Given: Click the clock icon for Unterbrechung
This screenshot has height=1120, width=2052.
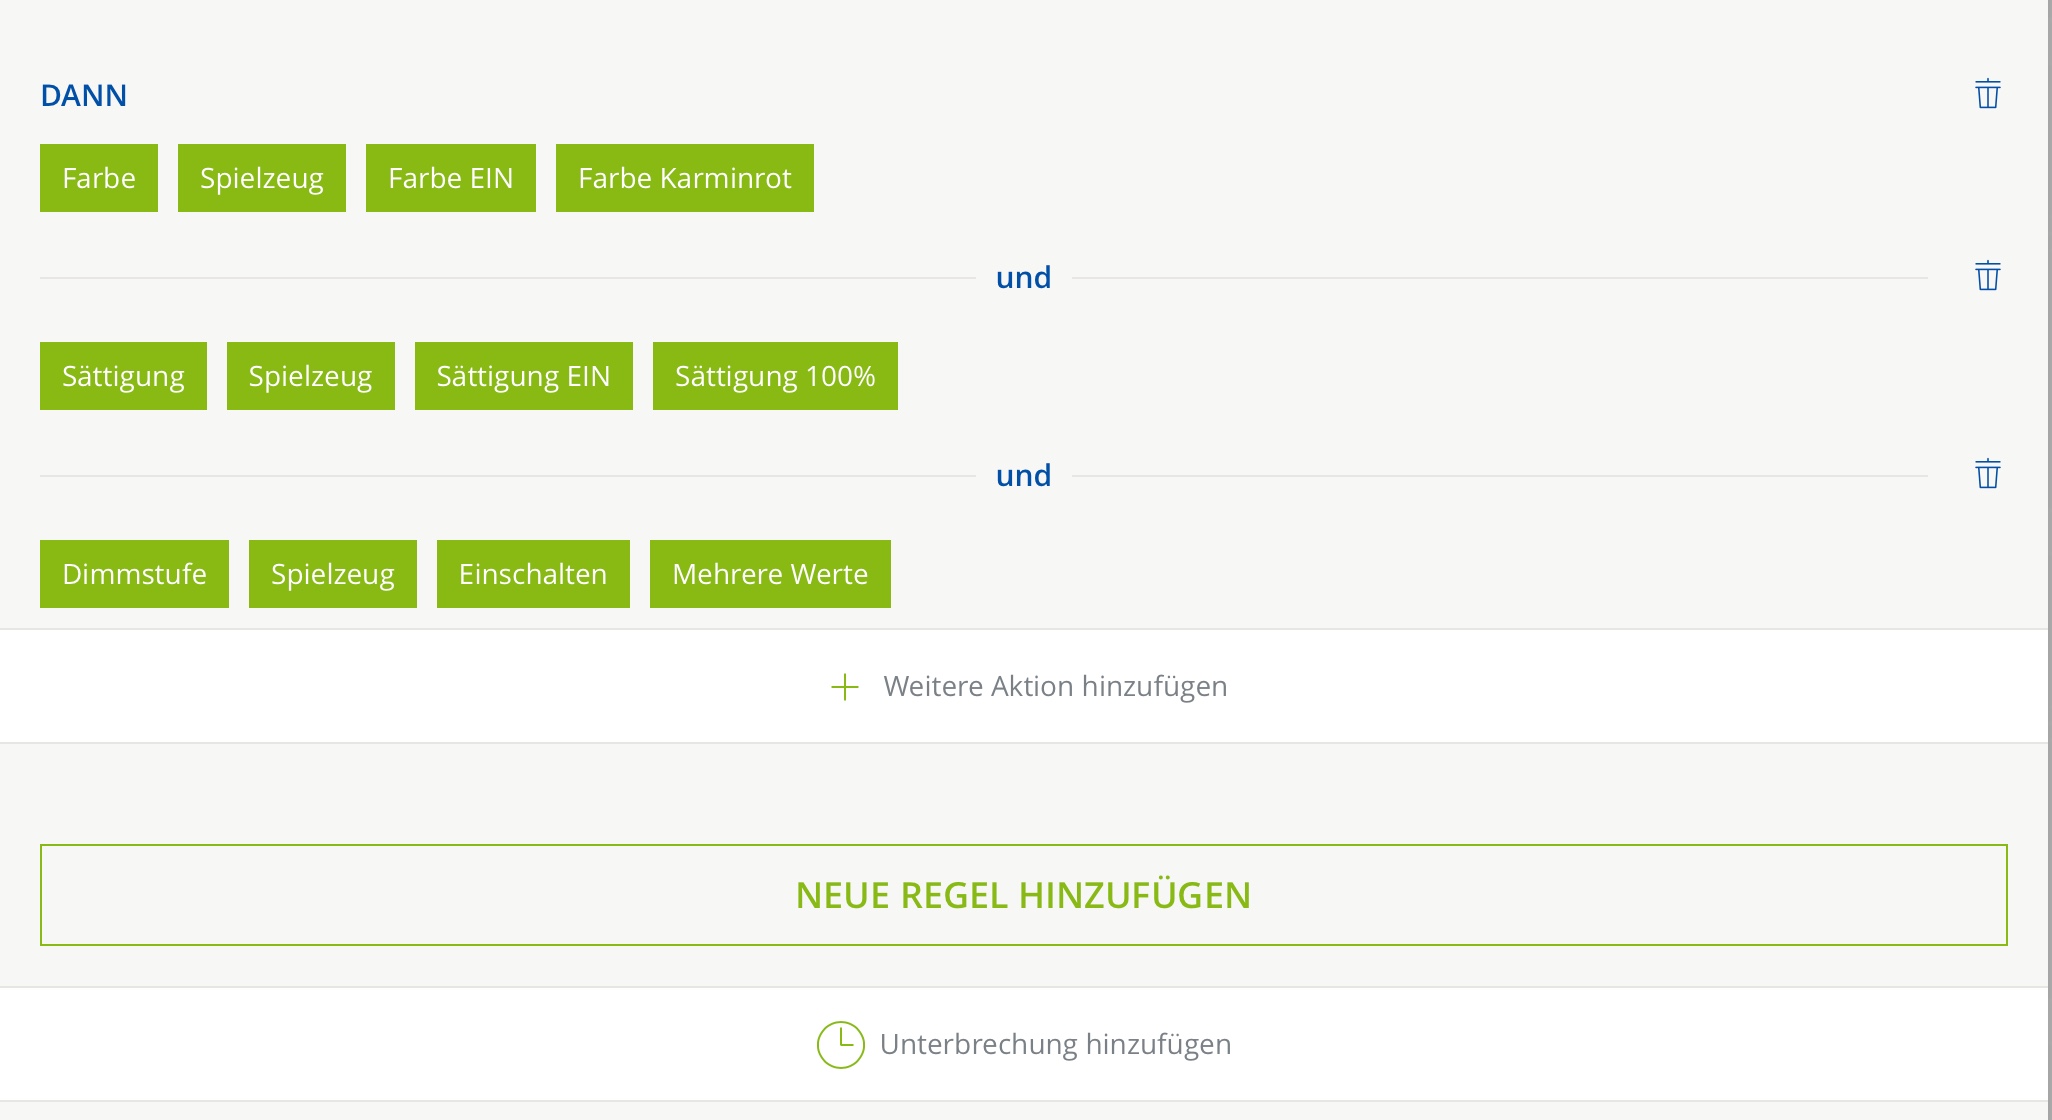Looking at the screenshot, I should pos(840,1044).
